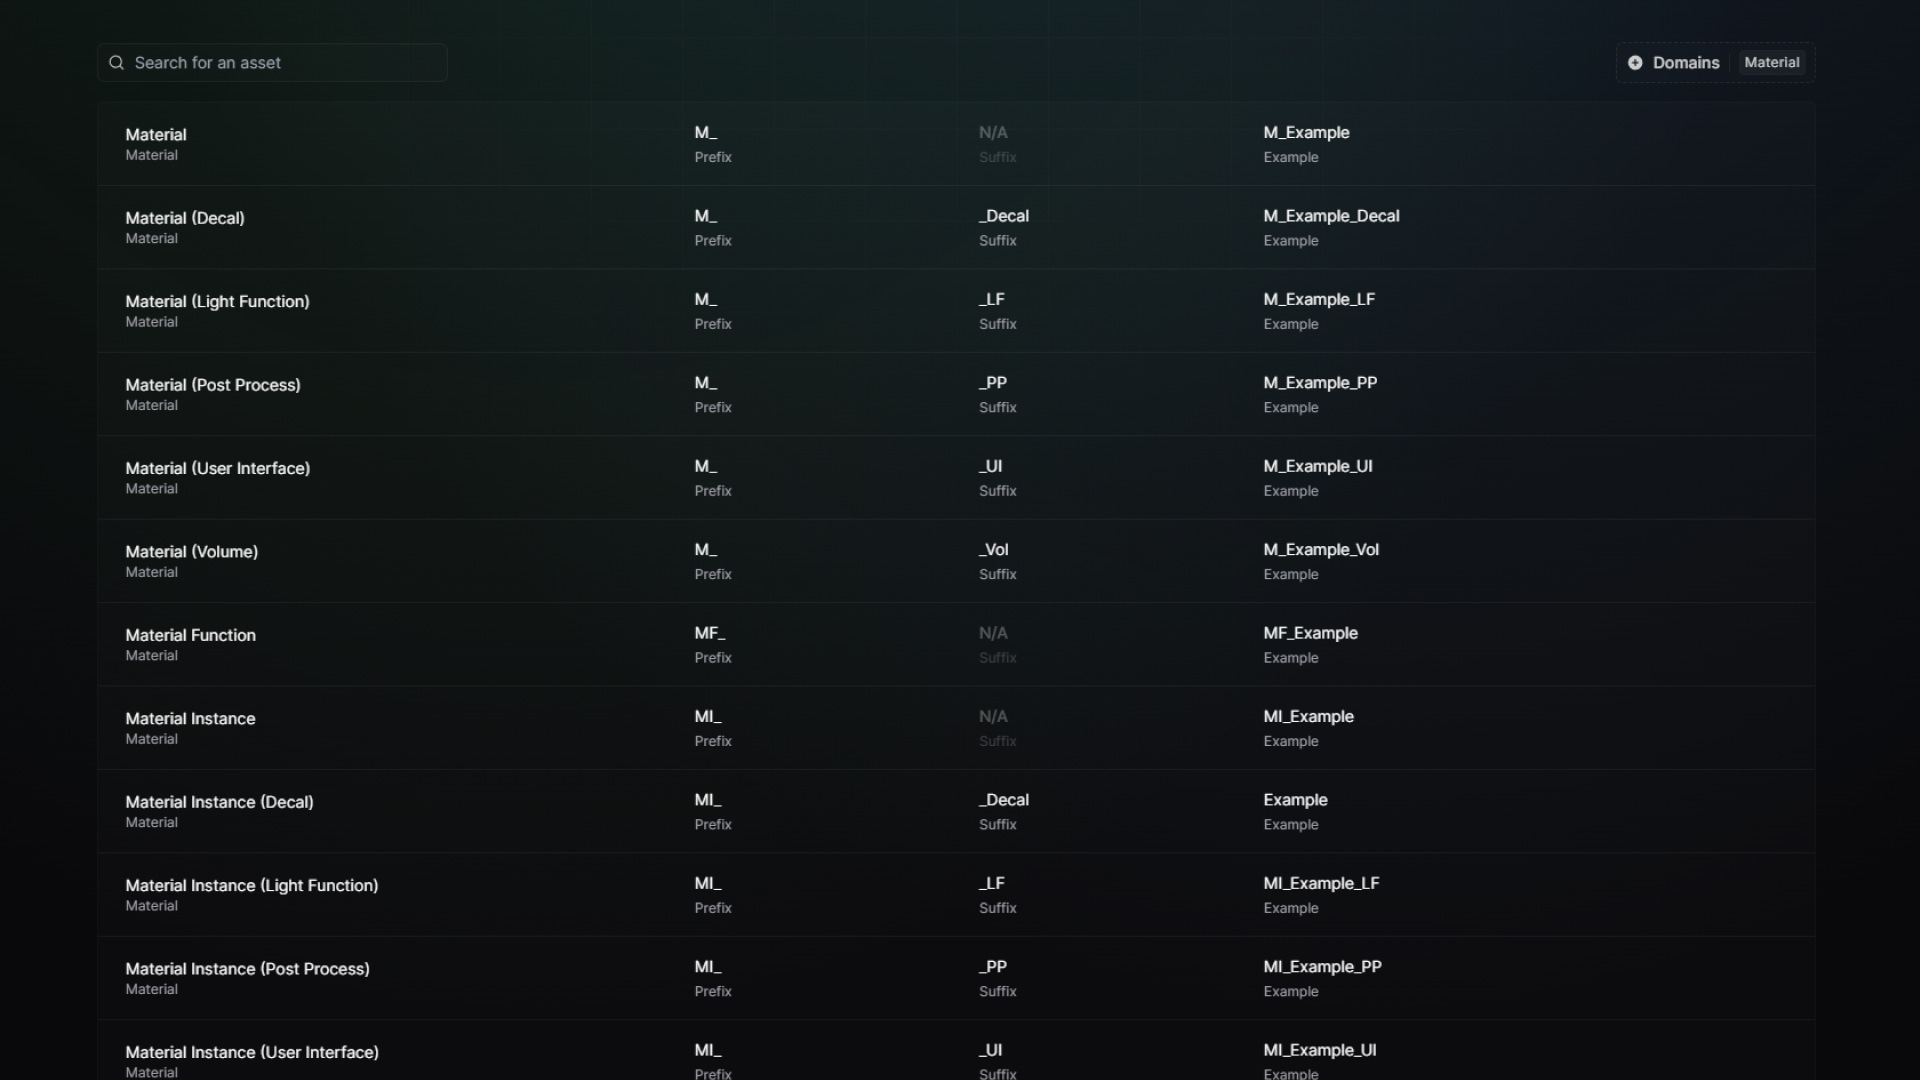Open the Material (Decal) entry

click(400, 225)
